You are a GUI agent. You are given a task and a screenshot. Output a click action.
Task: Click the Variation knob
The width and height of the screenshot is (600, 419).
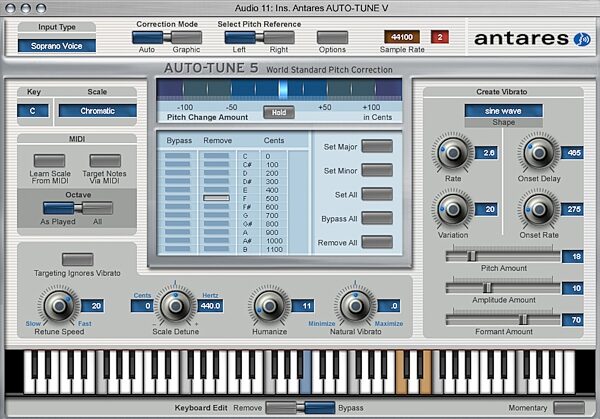tap(453, 209)
